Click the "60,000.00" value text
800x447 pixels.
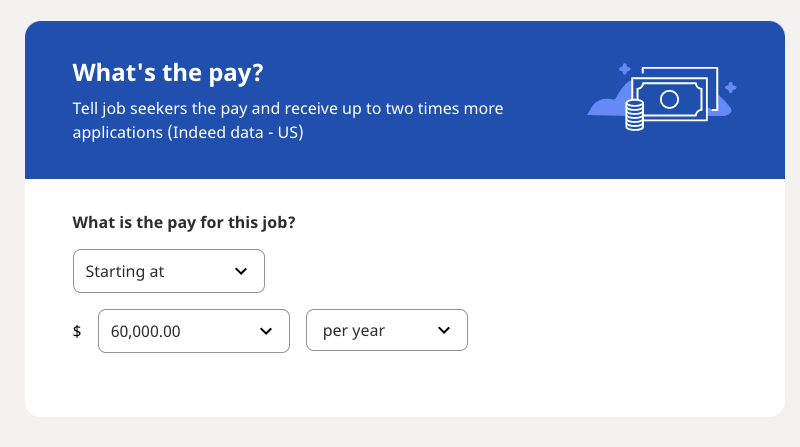(x=146, y=331)
